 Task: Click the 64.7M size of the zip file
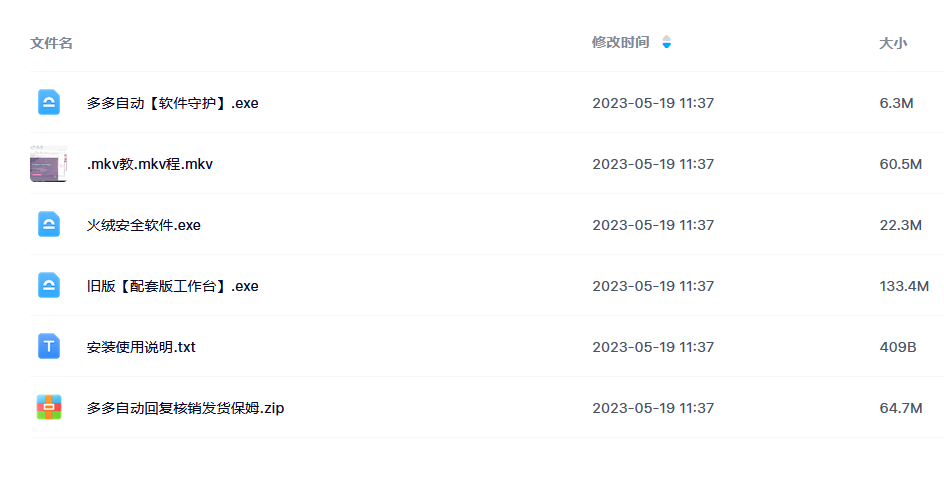point(901,408)
